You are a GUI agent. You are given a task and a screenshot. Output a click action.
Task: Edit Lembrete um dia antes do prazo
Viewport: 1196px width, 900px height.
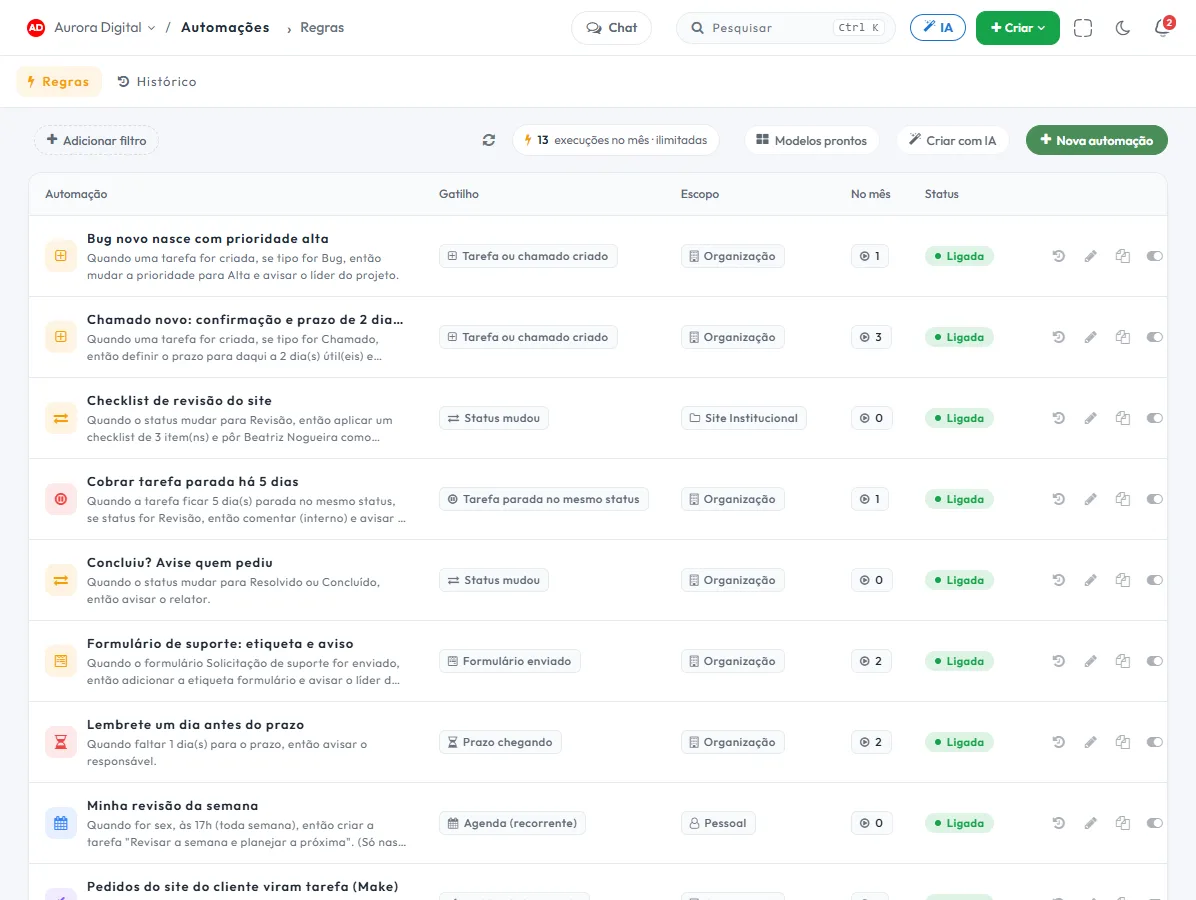(x=1091, y=742)
